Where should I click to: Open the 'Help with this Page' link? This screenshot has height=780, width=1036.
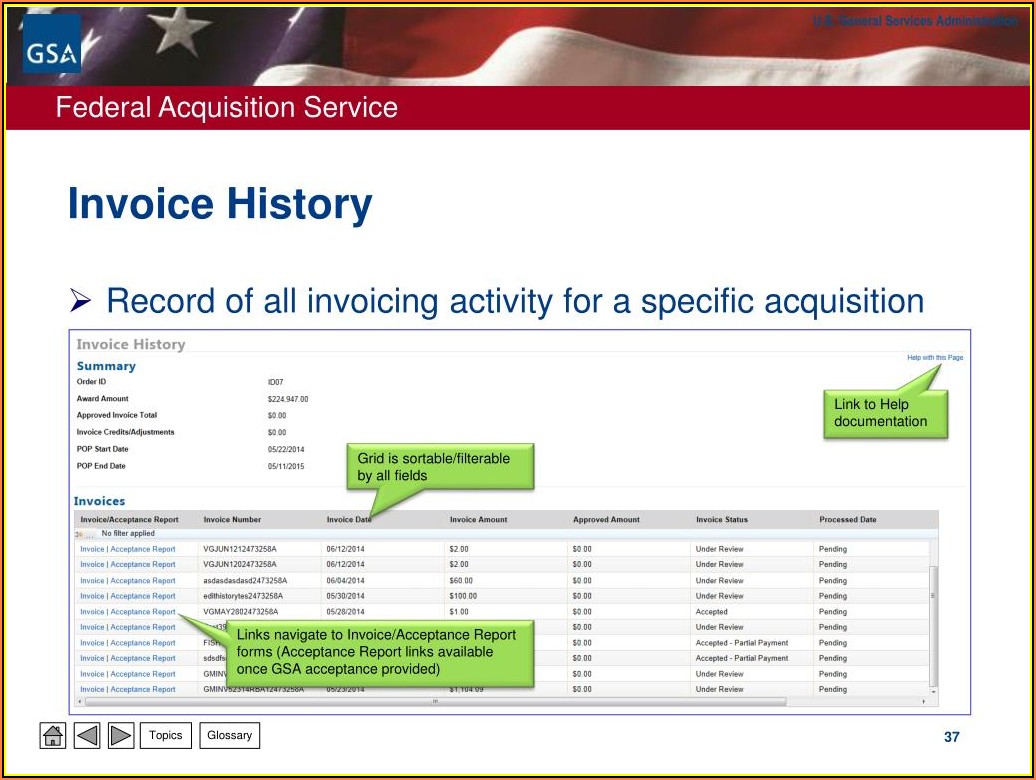(x=934, y=358)
